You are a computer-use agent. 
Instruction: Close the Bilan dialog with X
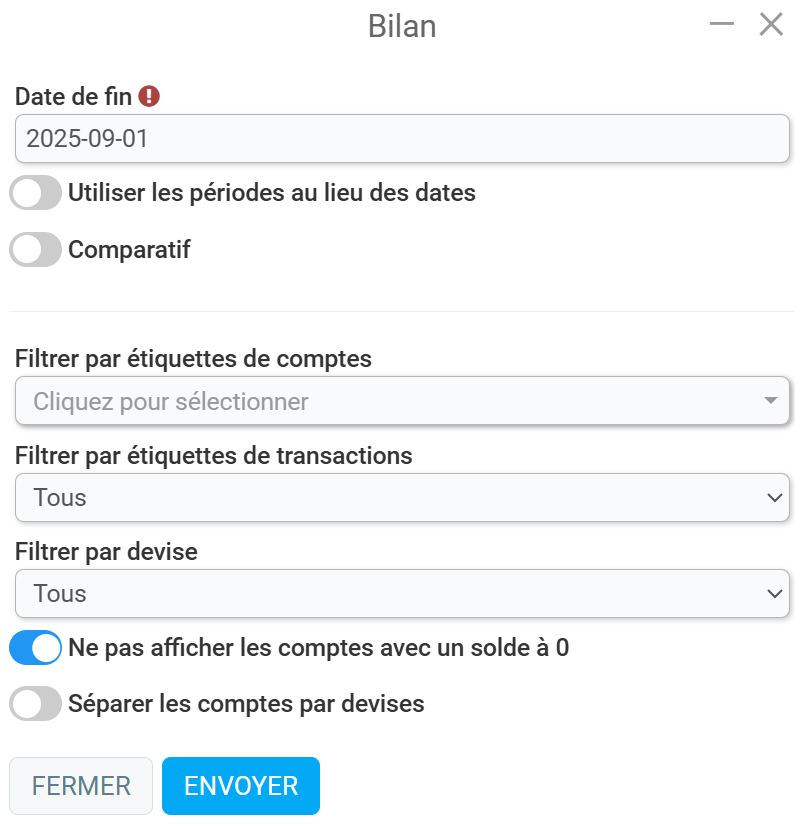point(771,24)
